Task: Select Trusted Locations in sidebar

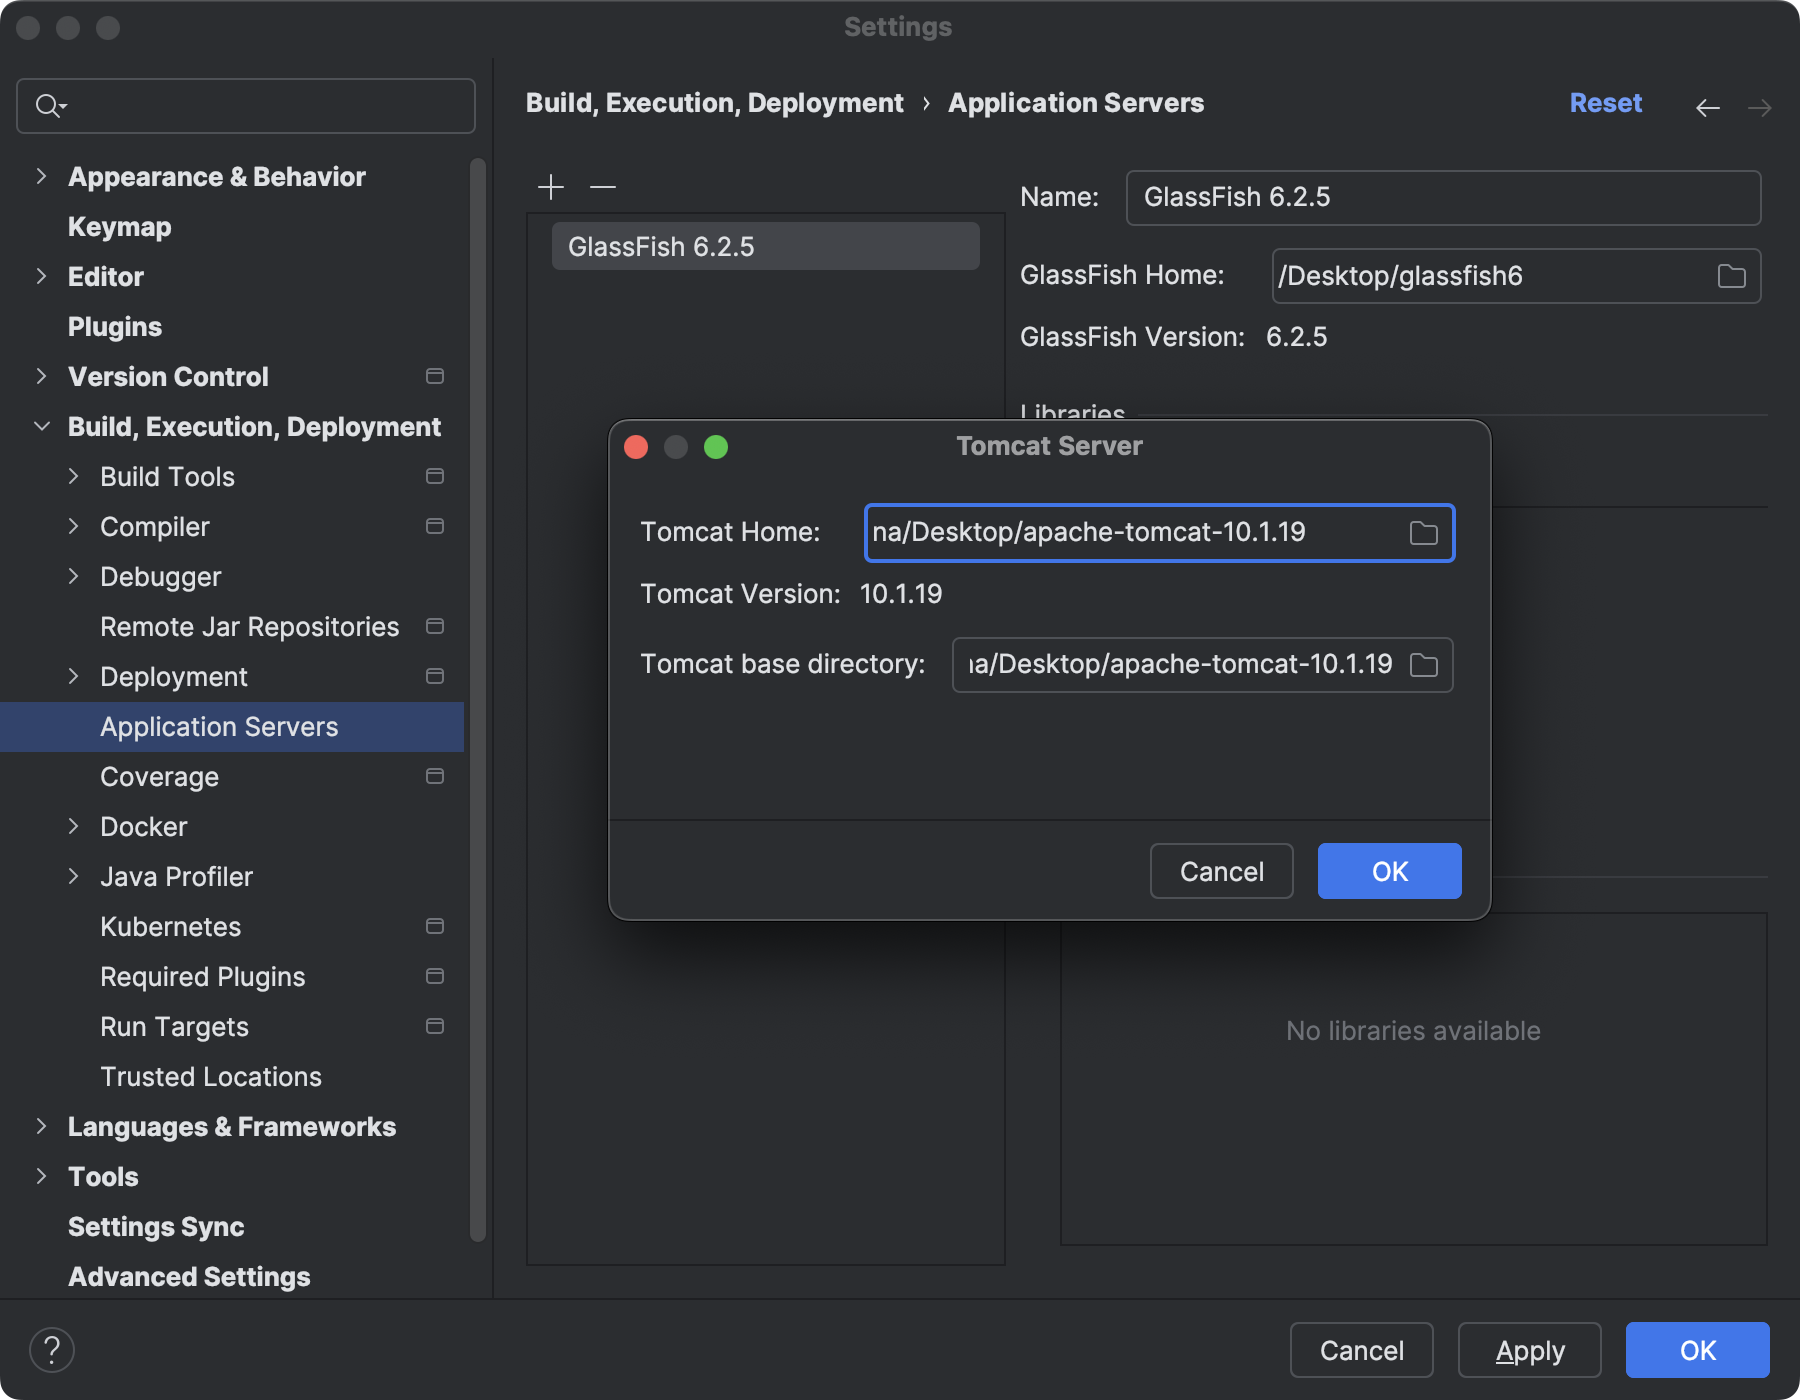Action: tap(211, 1077)
